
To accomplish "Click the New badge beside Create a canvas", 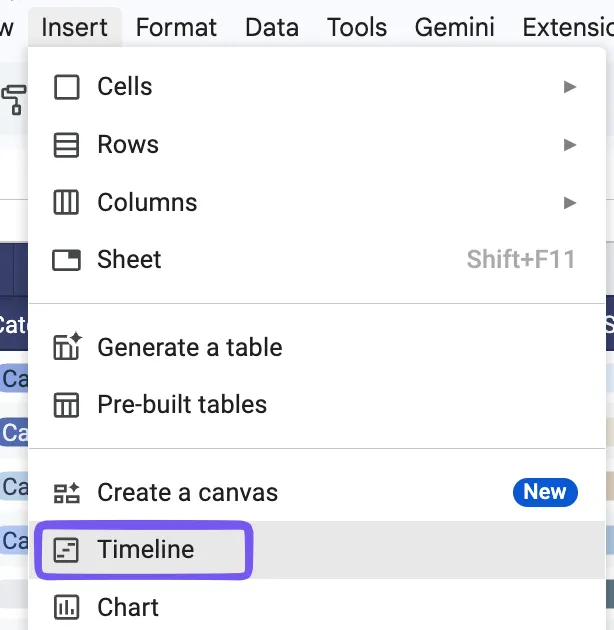I will [545, 492].
